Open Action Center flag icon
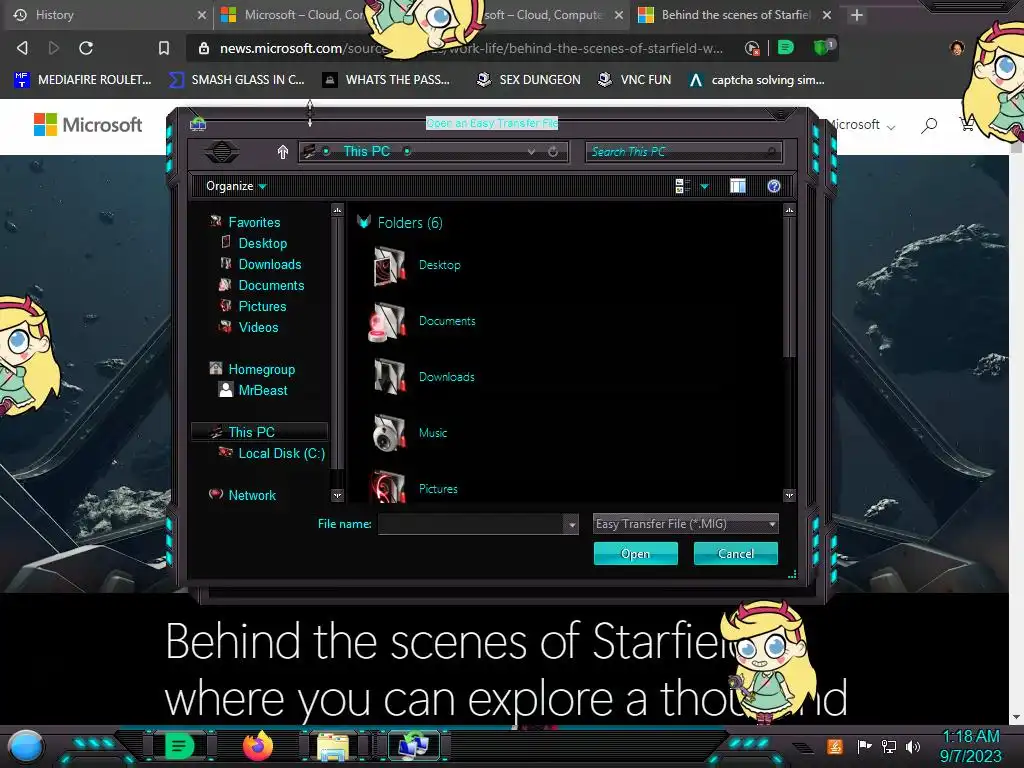Image resolution: width=1024 pixels, height=768 pixels. click(x=865, y=746)
